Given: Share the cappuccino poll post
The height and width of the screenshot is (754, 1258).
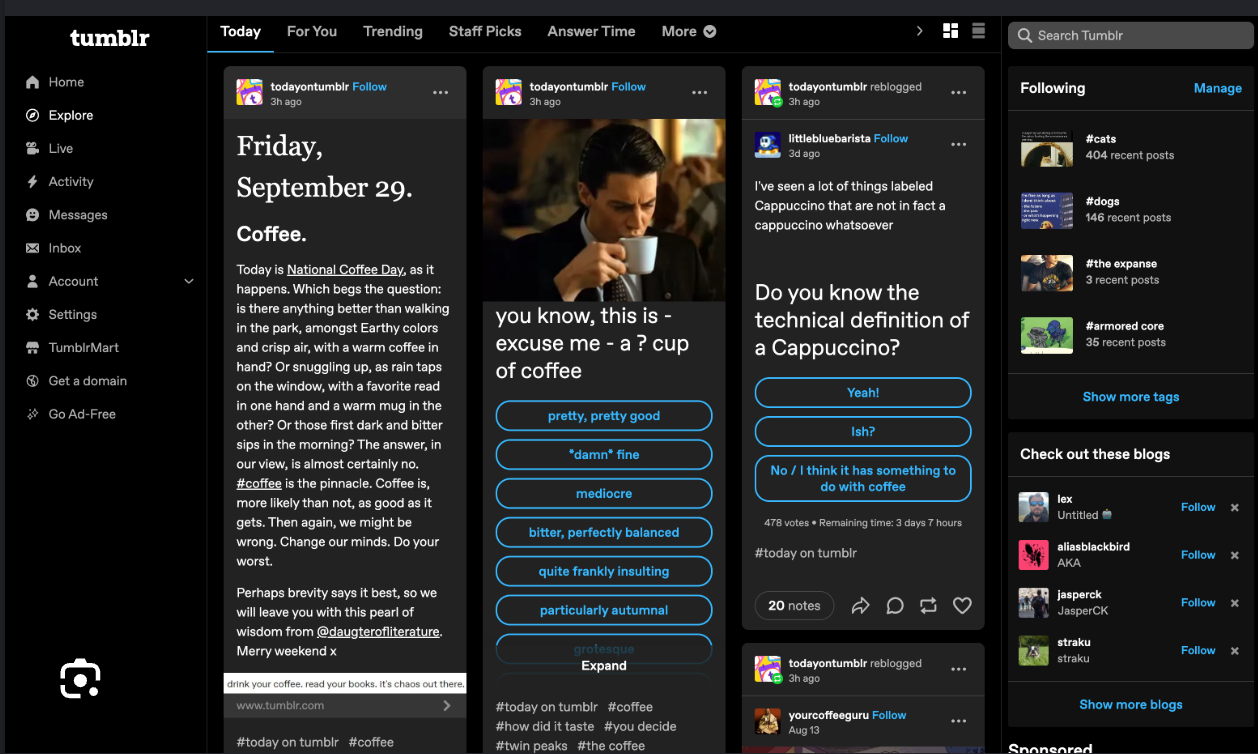Looking at the screenshot, I should 860,605.
